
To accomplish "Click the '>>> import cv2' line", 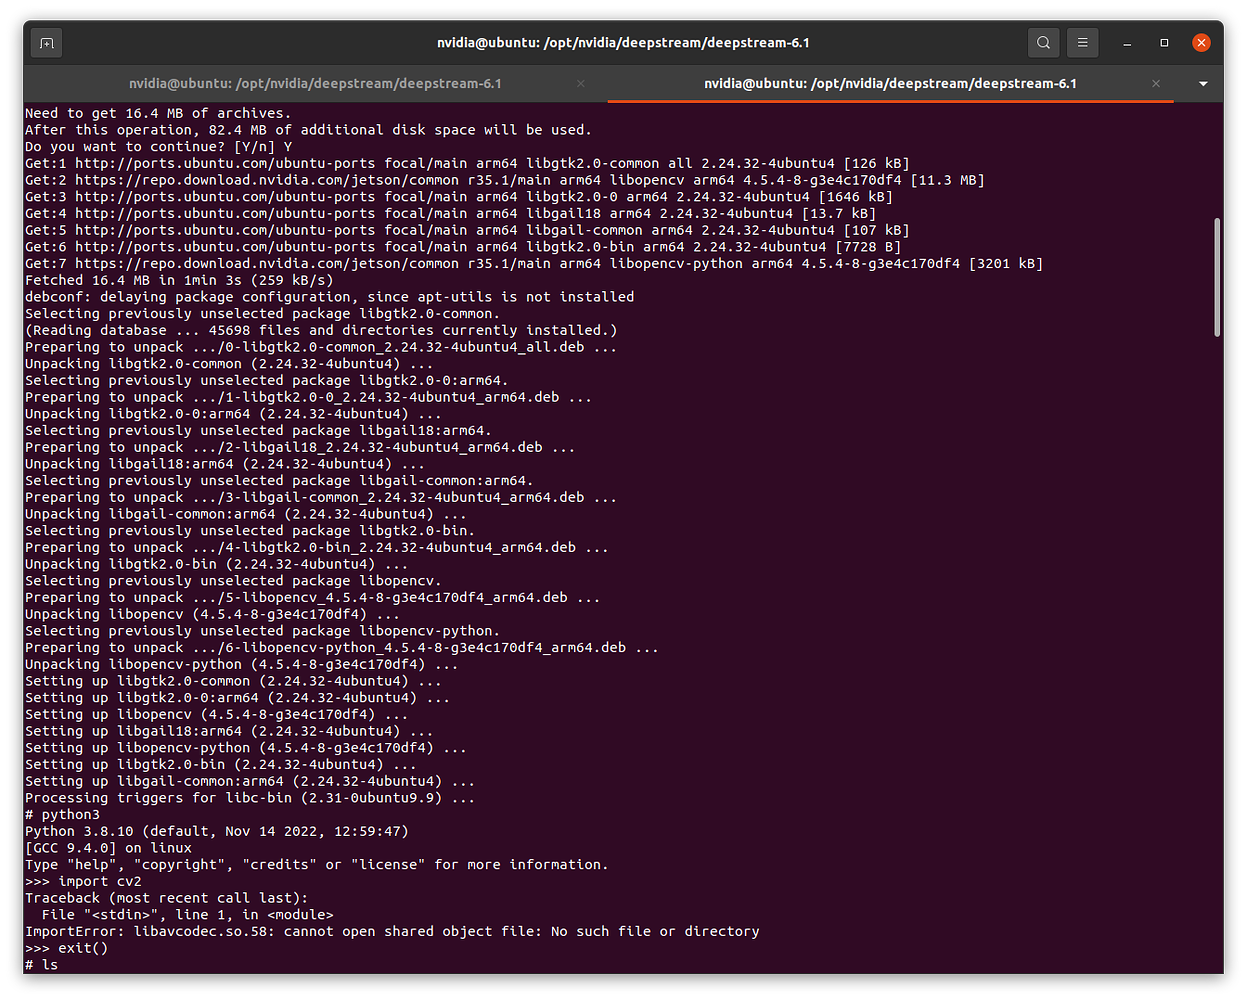I will [x=83, y=881].
